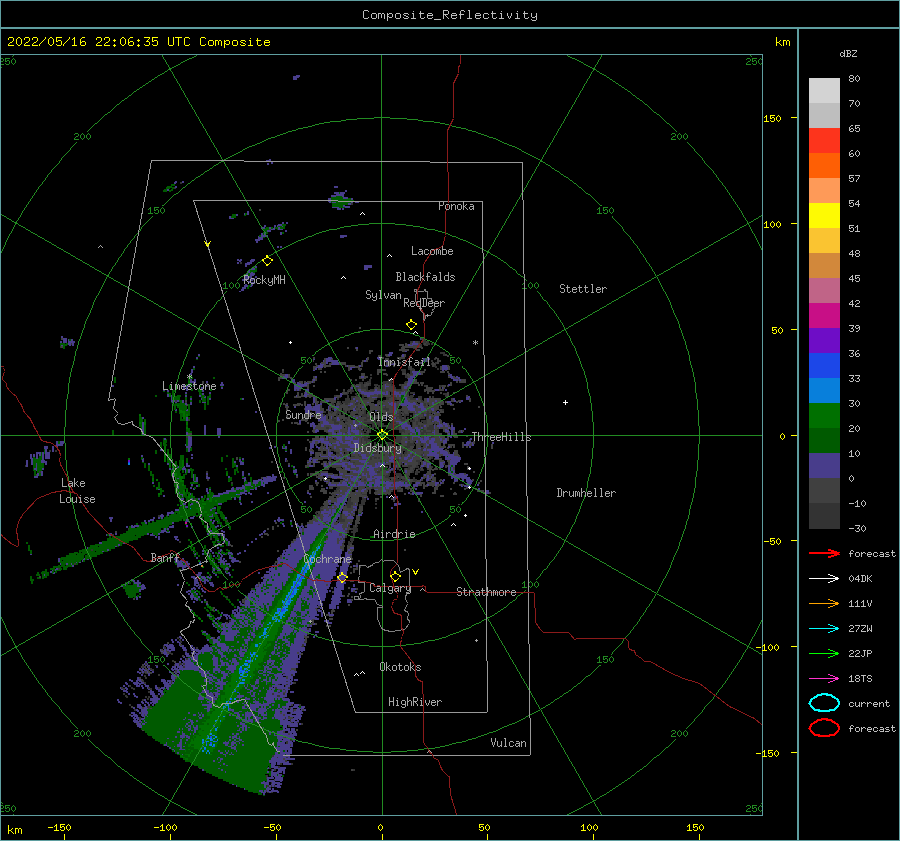
Task: Click the HighRiver town label
Action: click(x=415, y=702)
